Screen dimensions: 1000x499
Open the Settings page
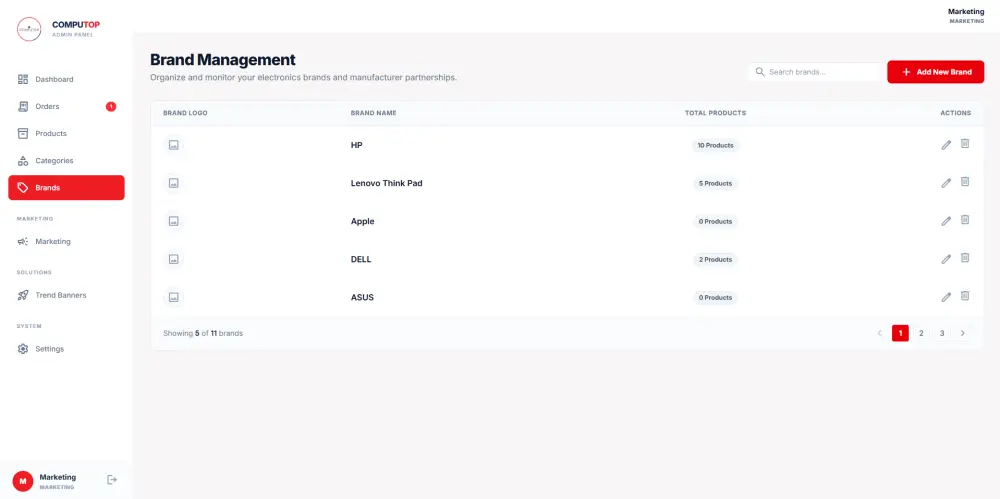click(x=66, y=349)
